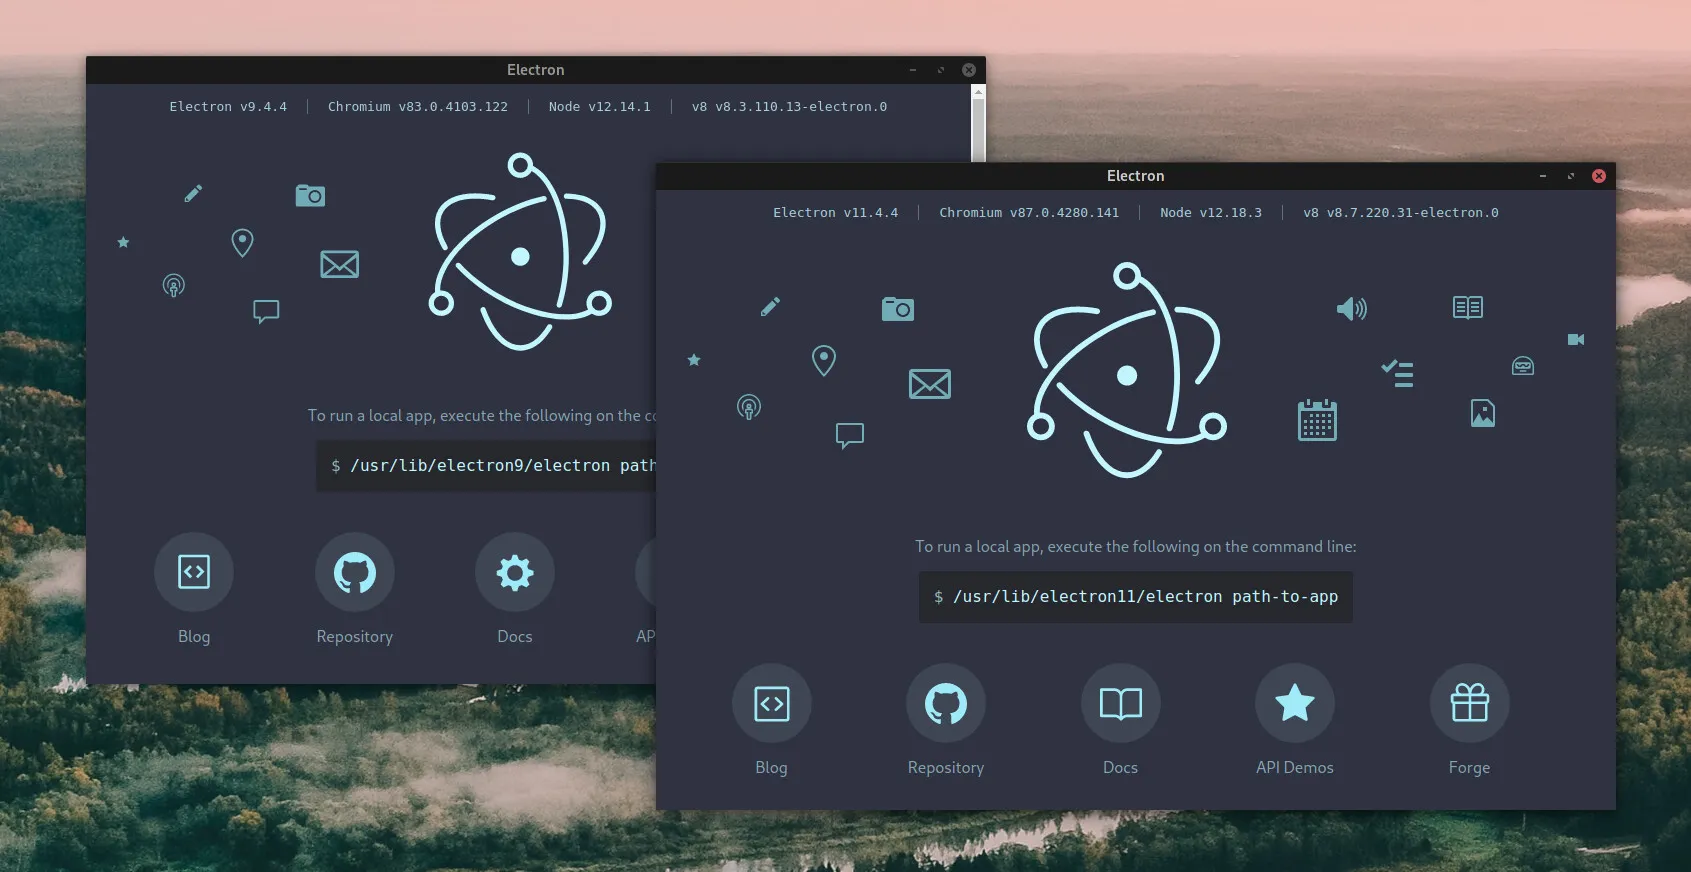This screenshot has height=872, width=1691.
Task: Click the "Repository" label in front window
Action: pyautogui.click(x=945, y=767)
